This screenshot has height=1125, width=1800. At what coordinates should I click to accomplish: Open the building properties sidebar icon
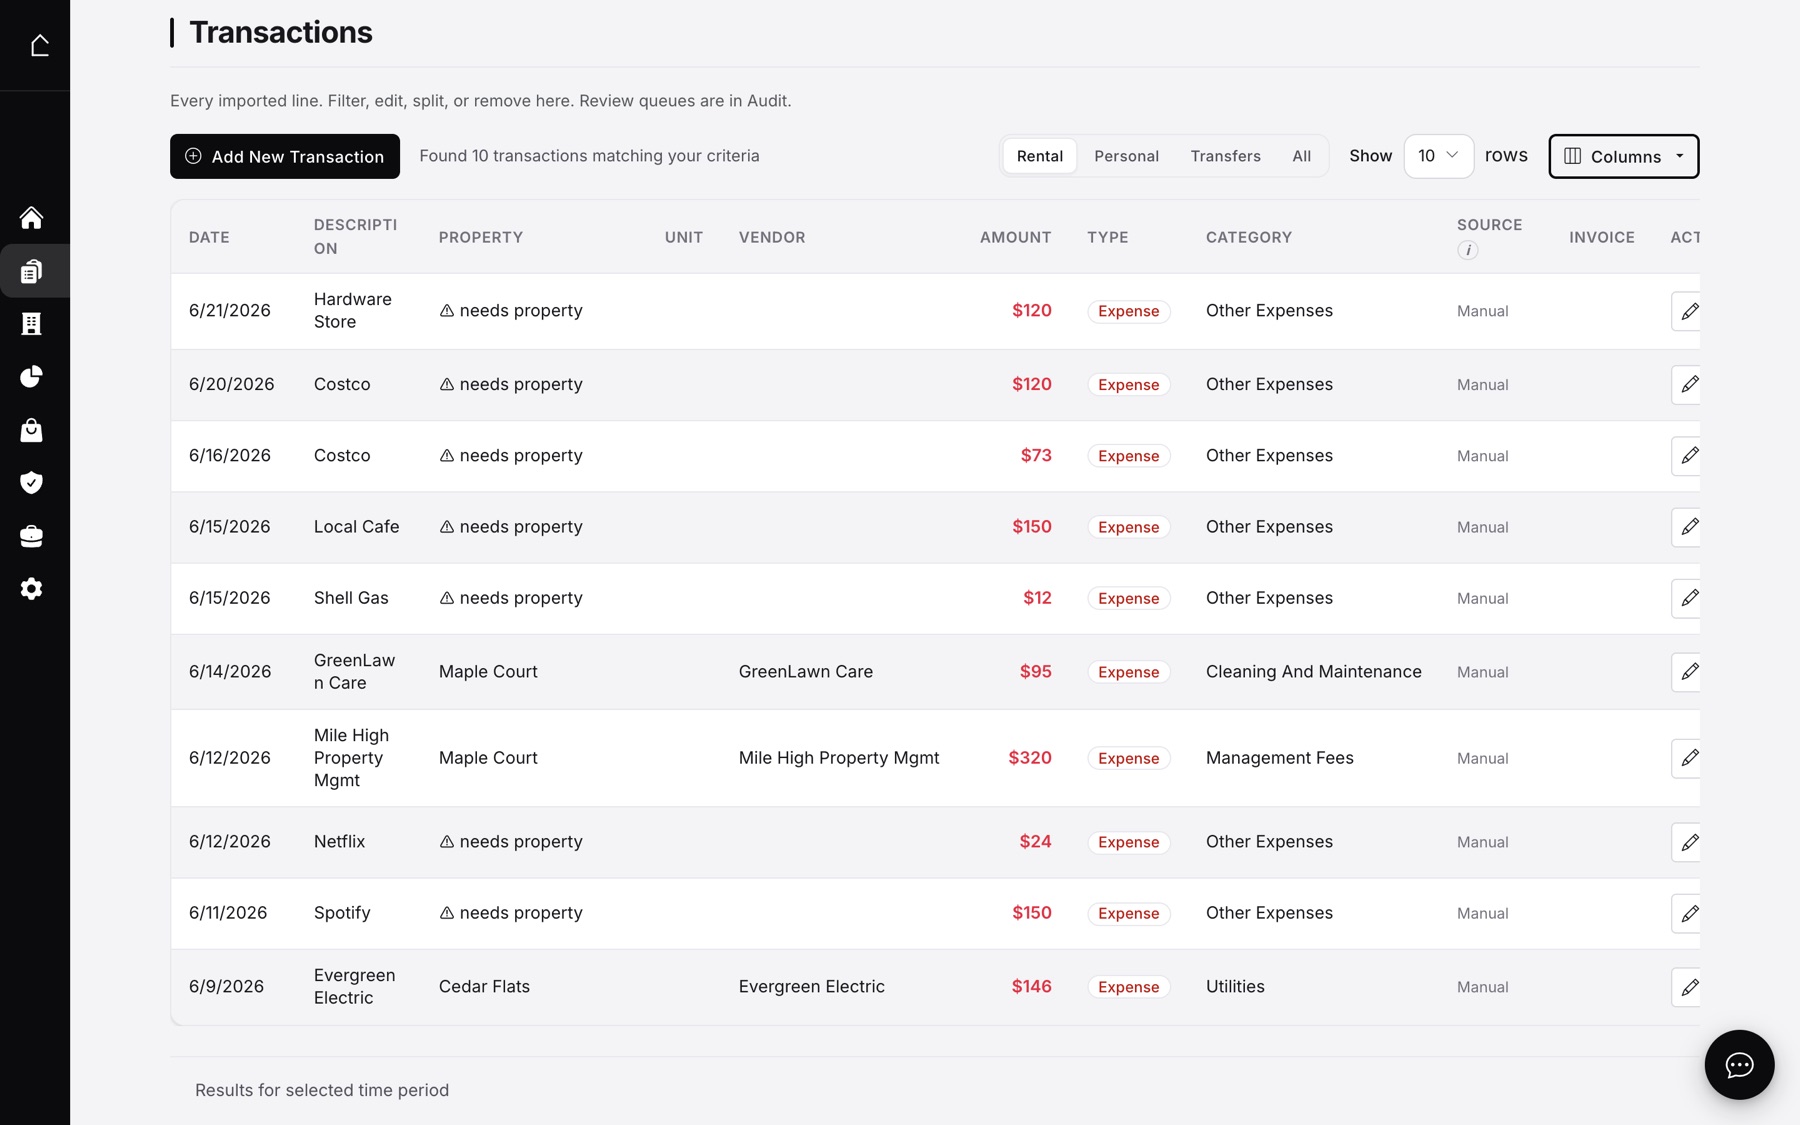pos(31,324)
